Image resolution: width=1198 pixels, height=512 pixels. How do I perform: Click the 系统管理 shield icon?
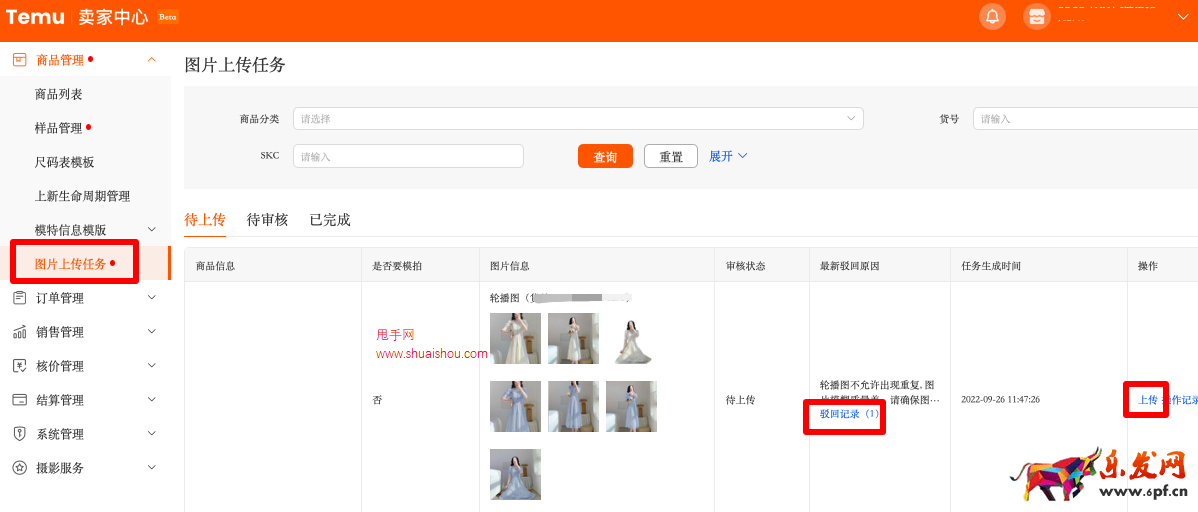(x=19, y=434)
